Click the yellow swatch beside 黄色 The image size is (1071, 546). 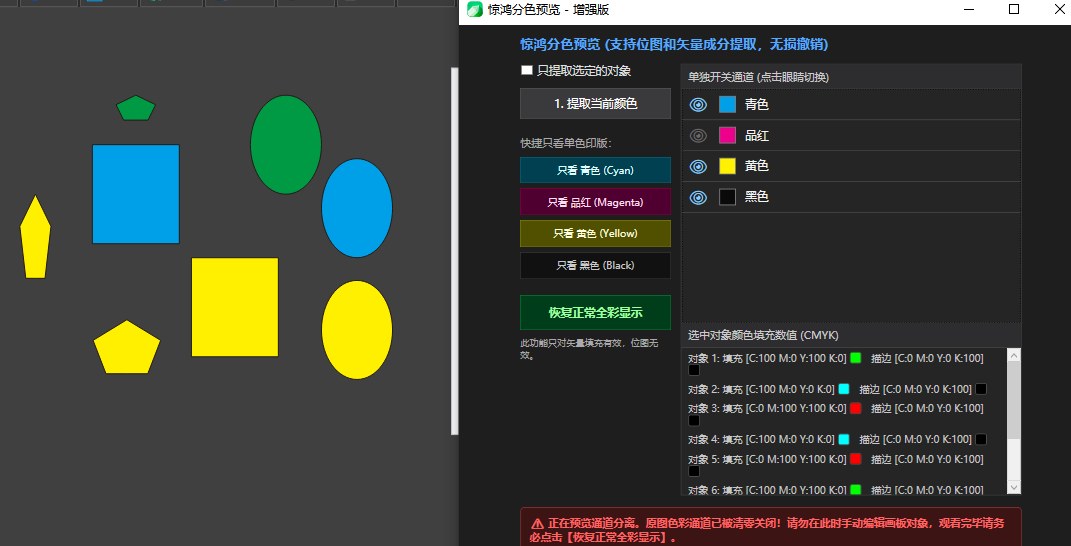pos(727,166)
